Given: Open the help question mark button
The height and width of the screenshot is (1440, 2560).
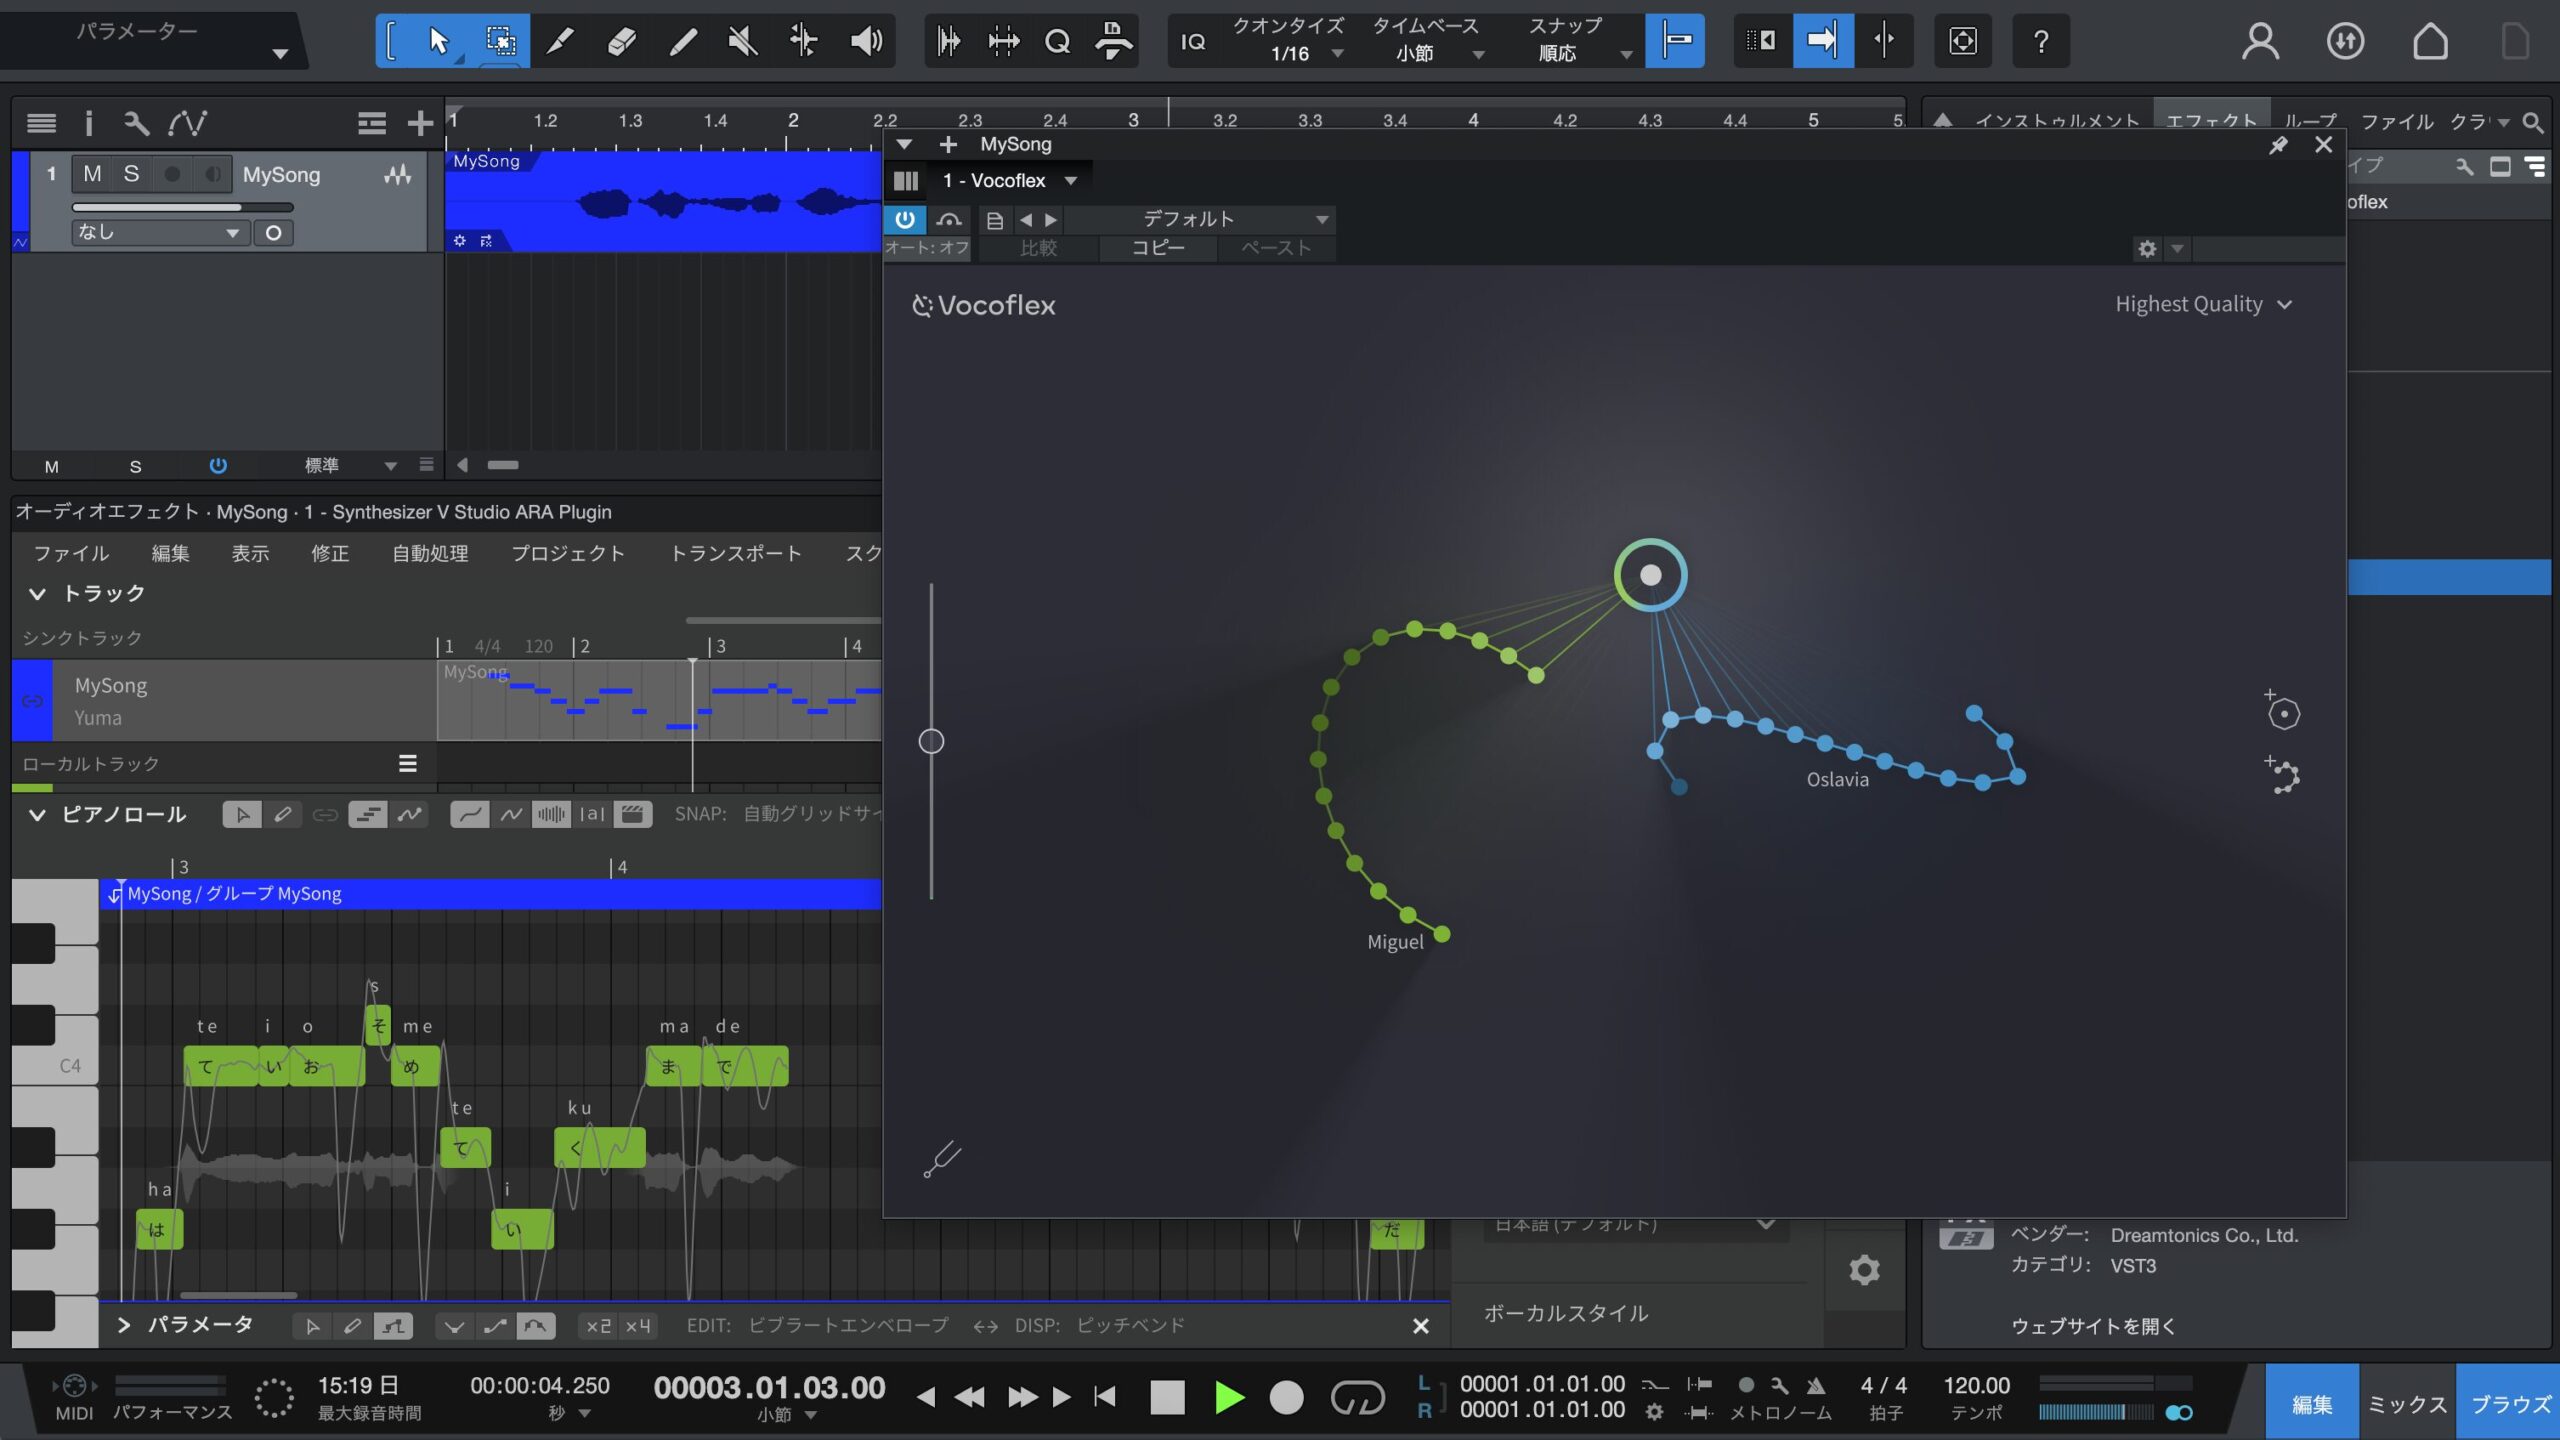Looking at the screenshot, I should (2041, 41).
